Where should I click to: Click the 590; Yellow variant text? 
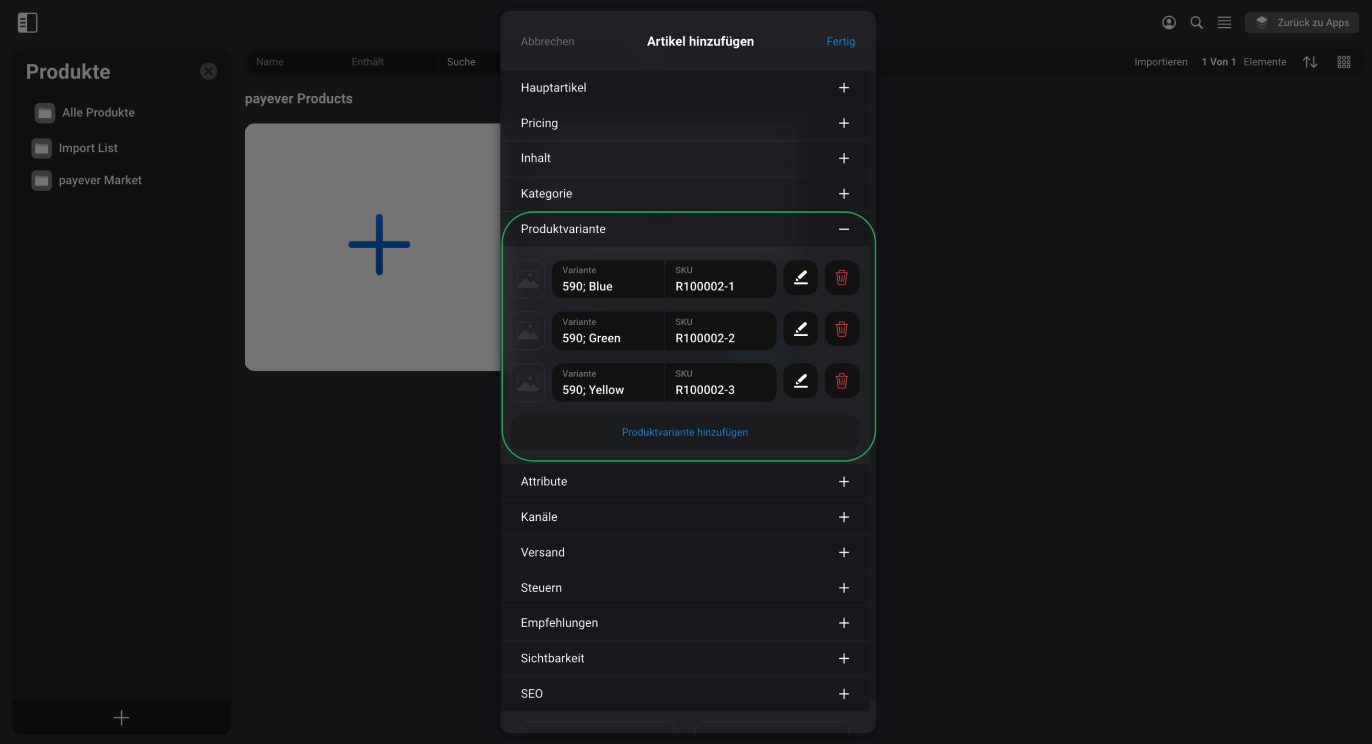click(x=593, y=390)
